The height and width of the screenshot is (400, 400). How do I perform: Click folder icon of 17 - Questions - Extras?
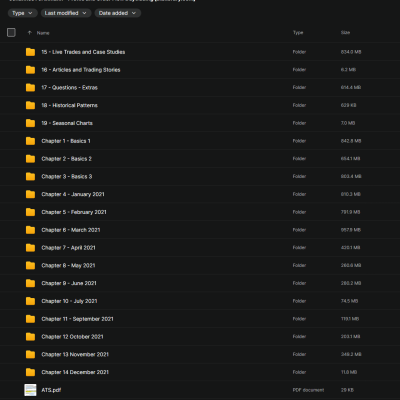[x=30, y=88]
